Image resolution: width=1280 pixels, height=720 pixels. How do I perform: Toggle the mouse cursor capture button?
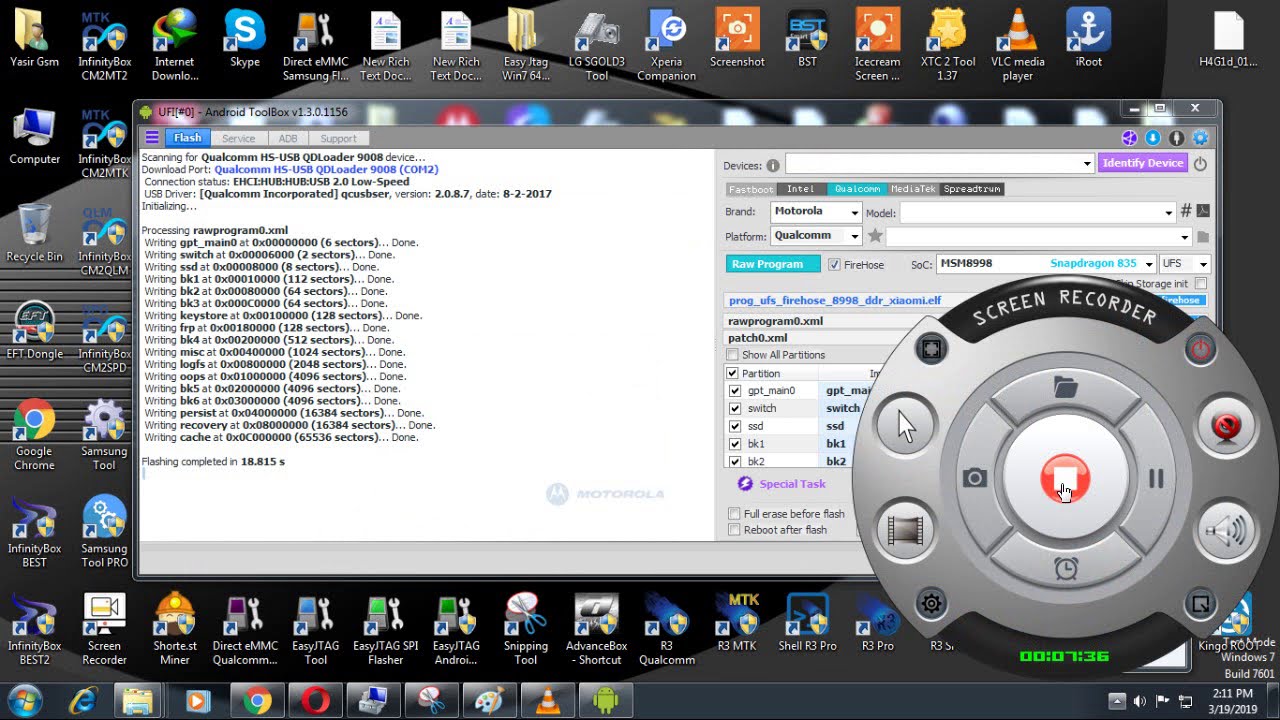[x=905, y=426]
